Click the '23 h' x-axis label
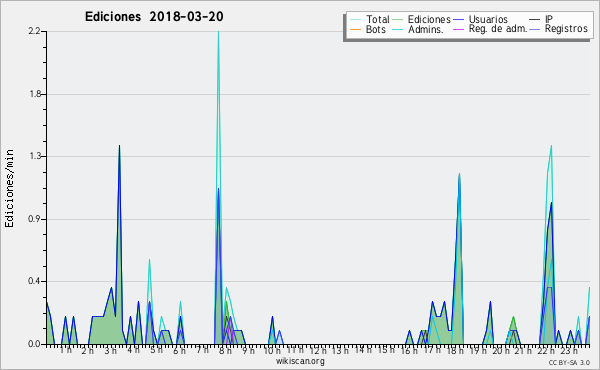The image size is (600, 370). (569, 351)
